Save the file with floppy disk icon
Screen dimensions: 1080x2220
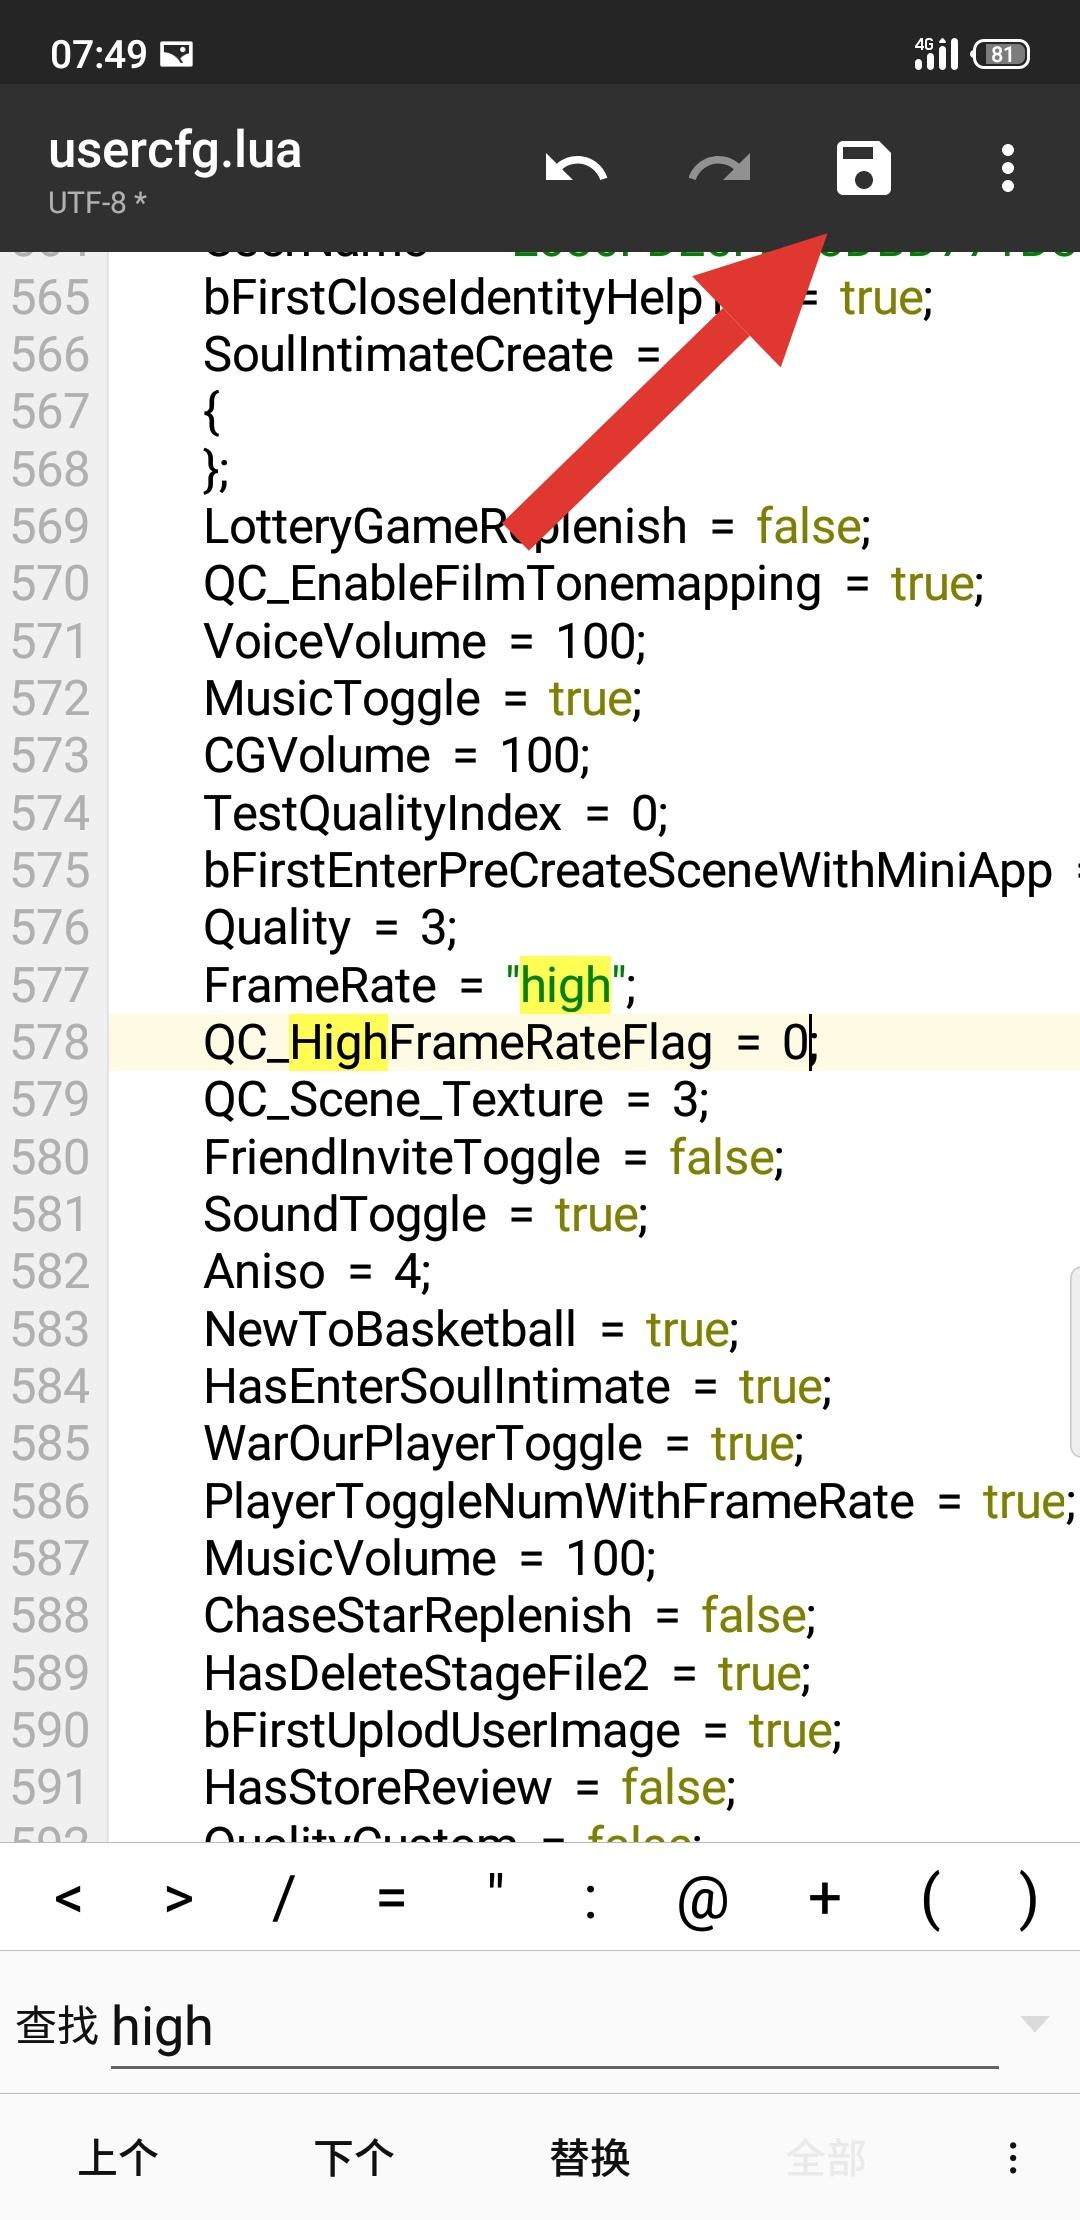tap(863, 167)
